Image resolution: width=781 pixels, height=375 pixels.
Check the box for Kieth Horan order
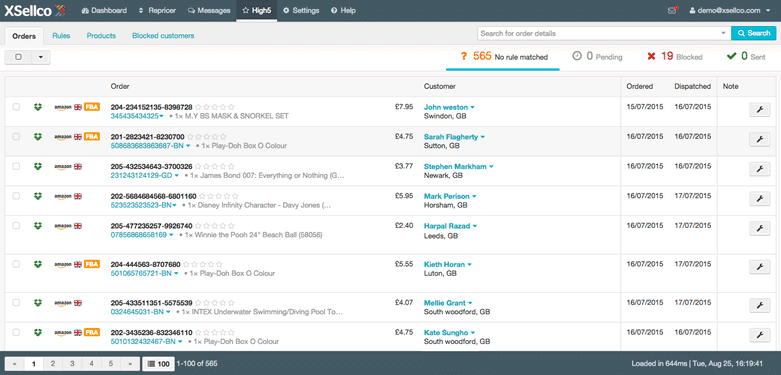(16, 264)
